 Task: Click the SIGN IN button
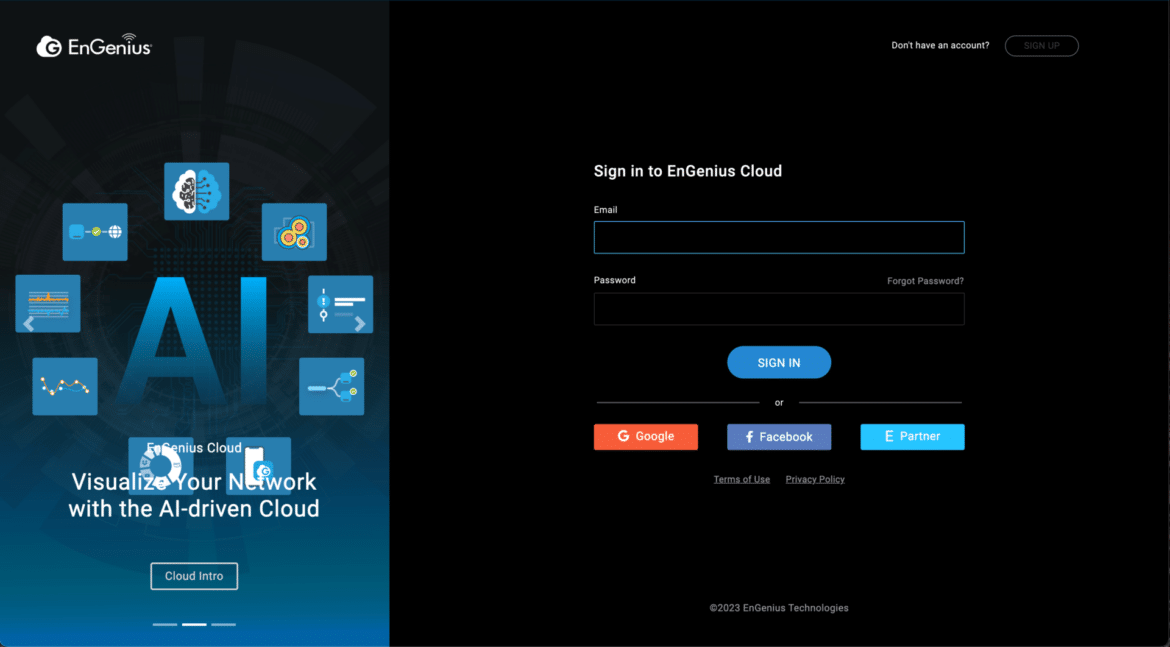click(x=779, y=363)
